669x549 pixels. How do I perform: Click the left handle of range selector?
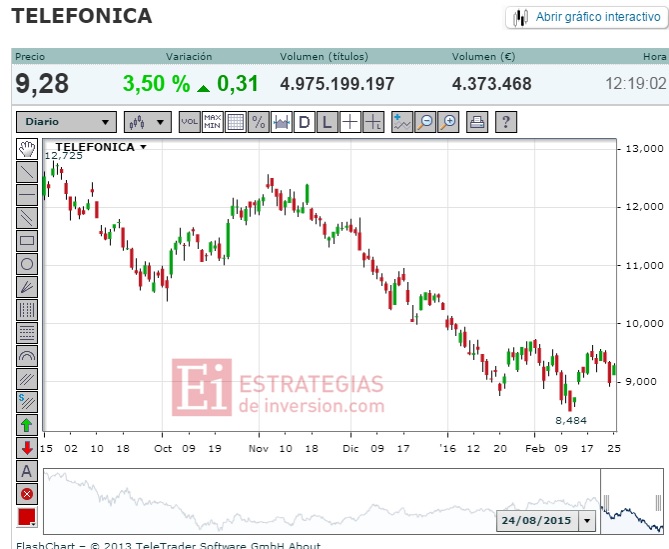click(606, 503)
